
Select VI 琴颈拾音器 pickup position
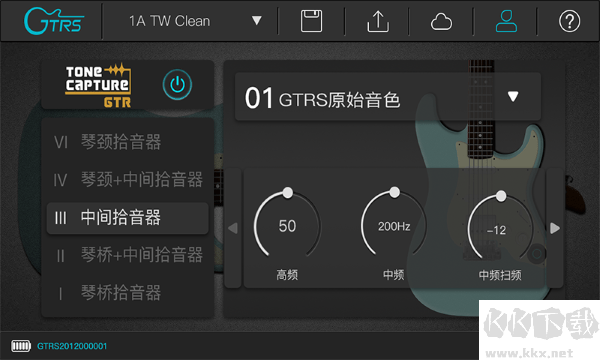127,142
